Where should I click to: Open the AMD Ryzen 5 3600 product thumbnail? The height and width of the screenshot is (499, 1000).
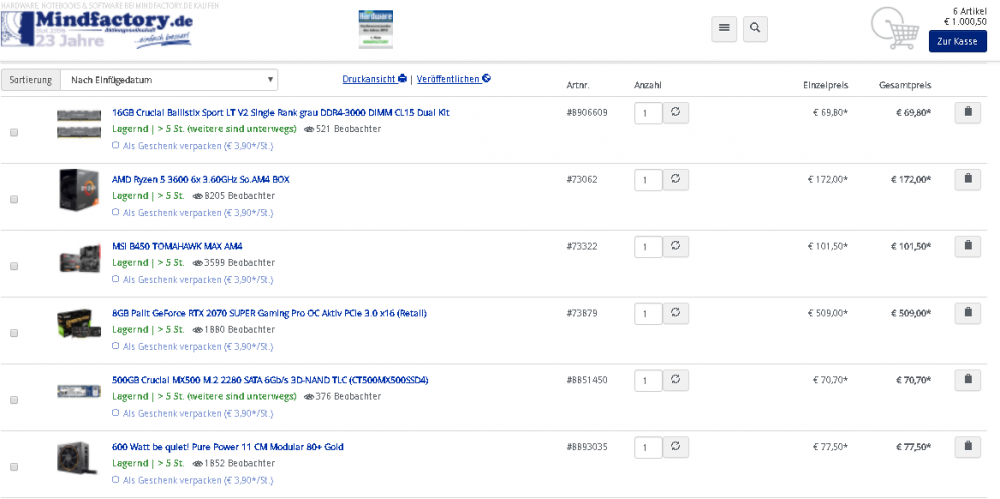(x=79, y=188)
